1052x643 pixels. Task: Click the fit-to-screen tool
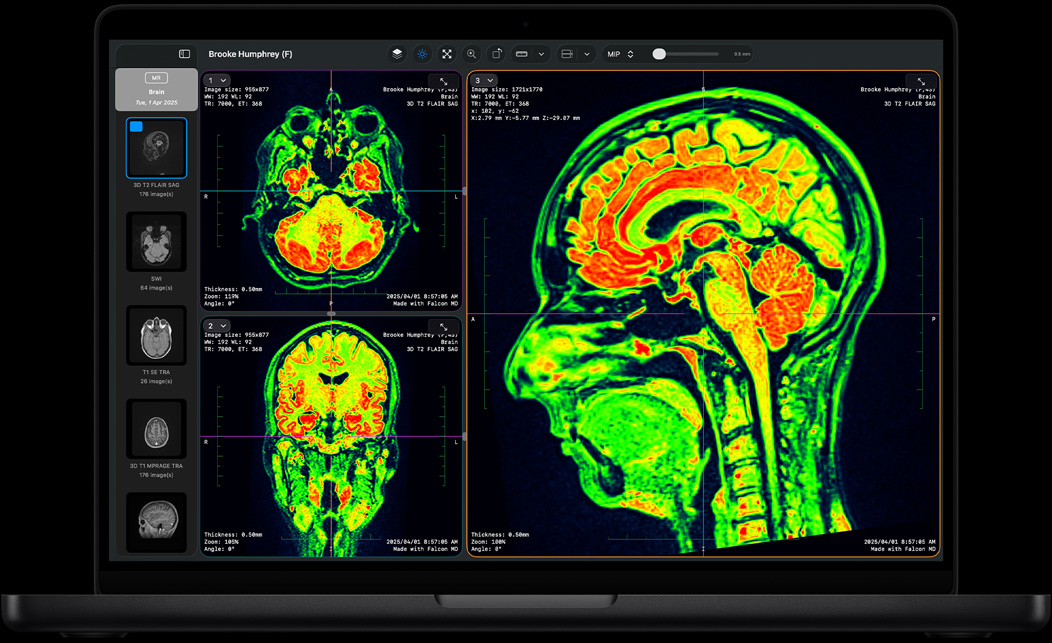point(447,54)
